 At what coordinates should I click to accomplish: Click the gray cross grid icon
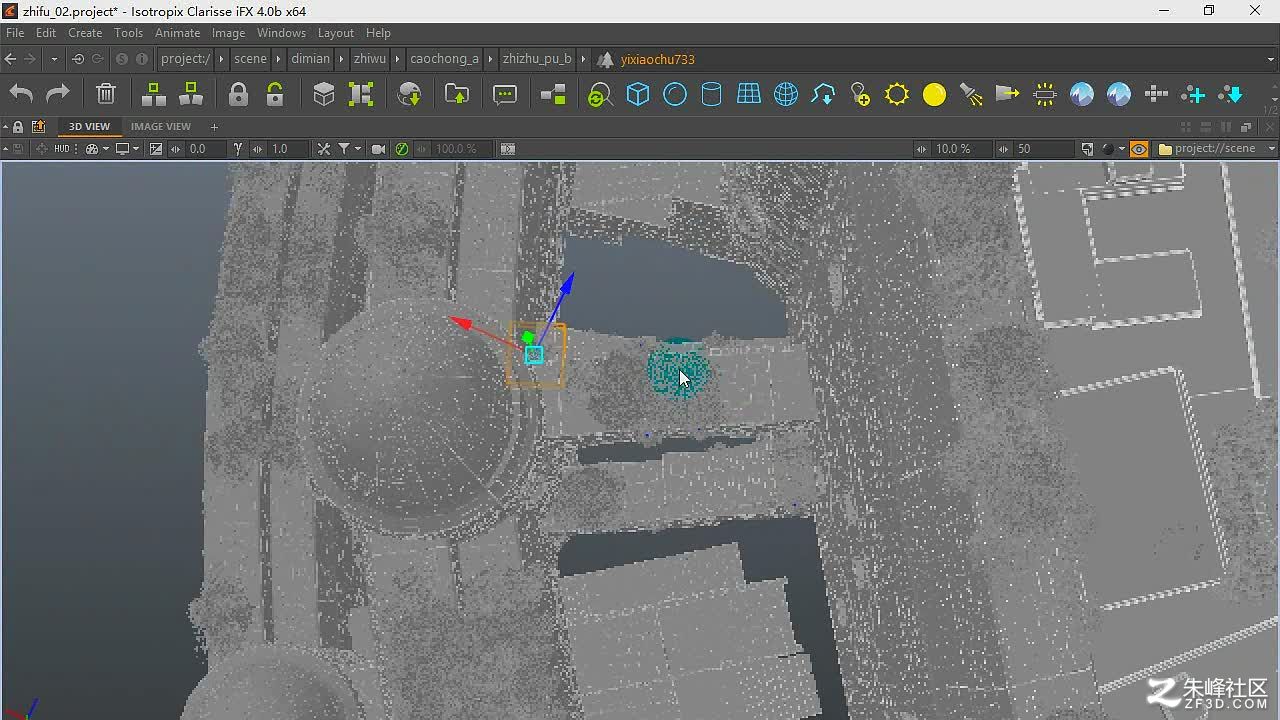click(x=1156, y=94)
